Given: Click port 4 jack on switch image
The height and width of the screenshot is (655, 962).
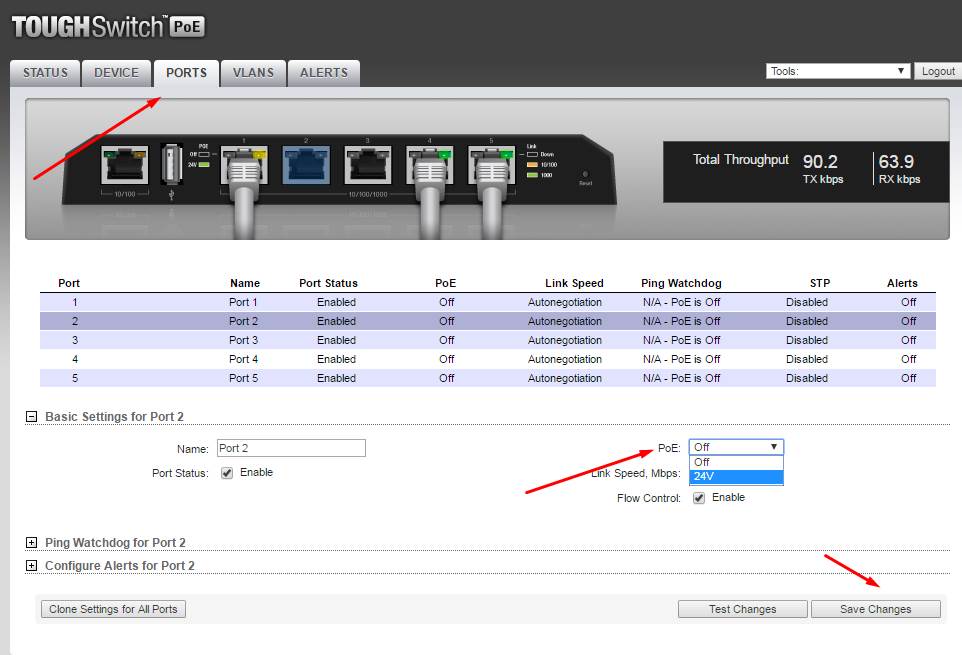Looking at the screenshot, I should [x=429, y=163].
